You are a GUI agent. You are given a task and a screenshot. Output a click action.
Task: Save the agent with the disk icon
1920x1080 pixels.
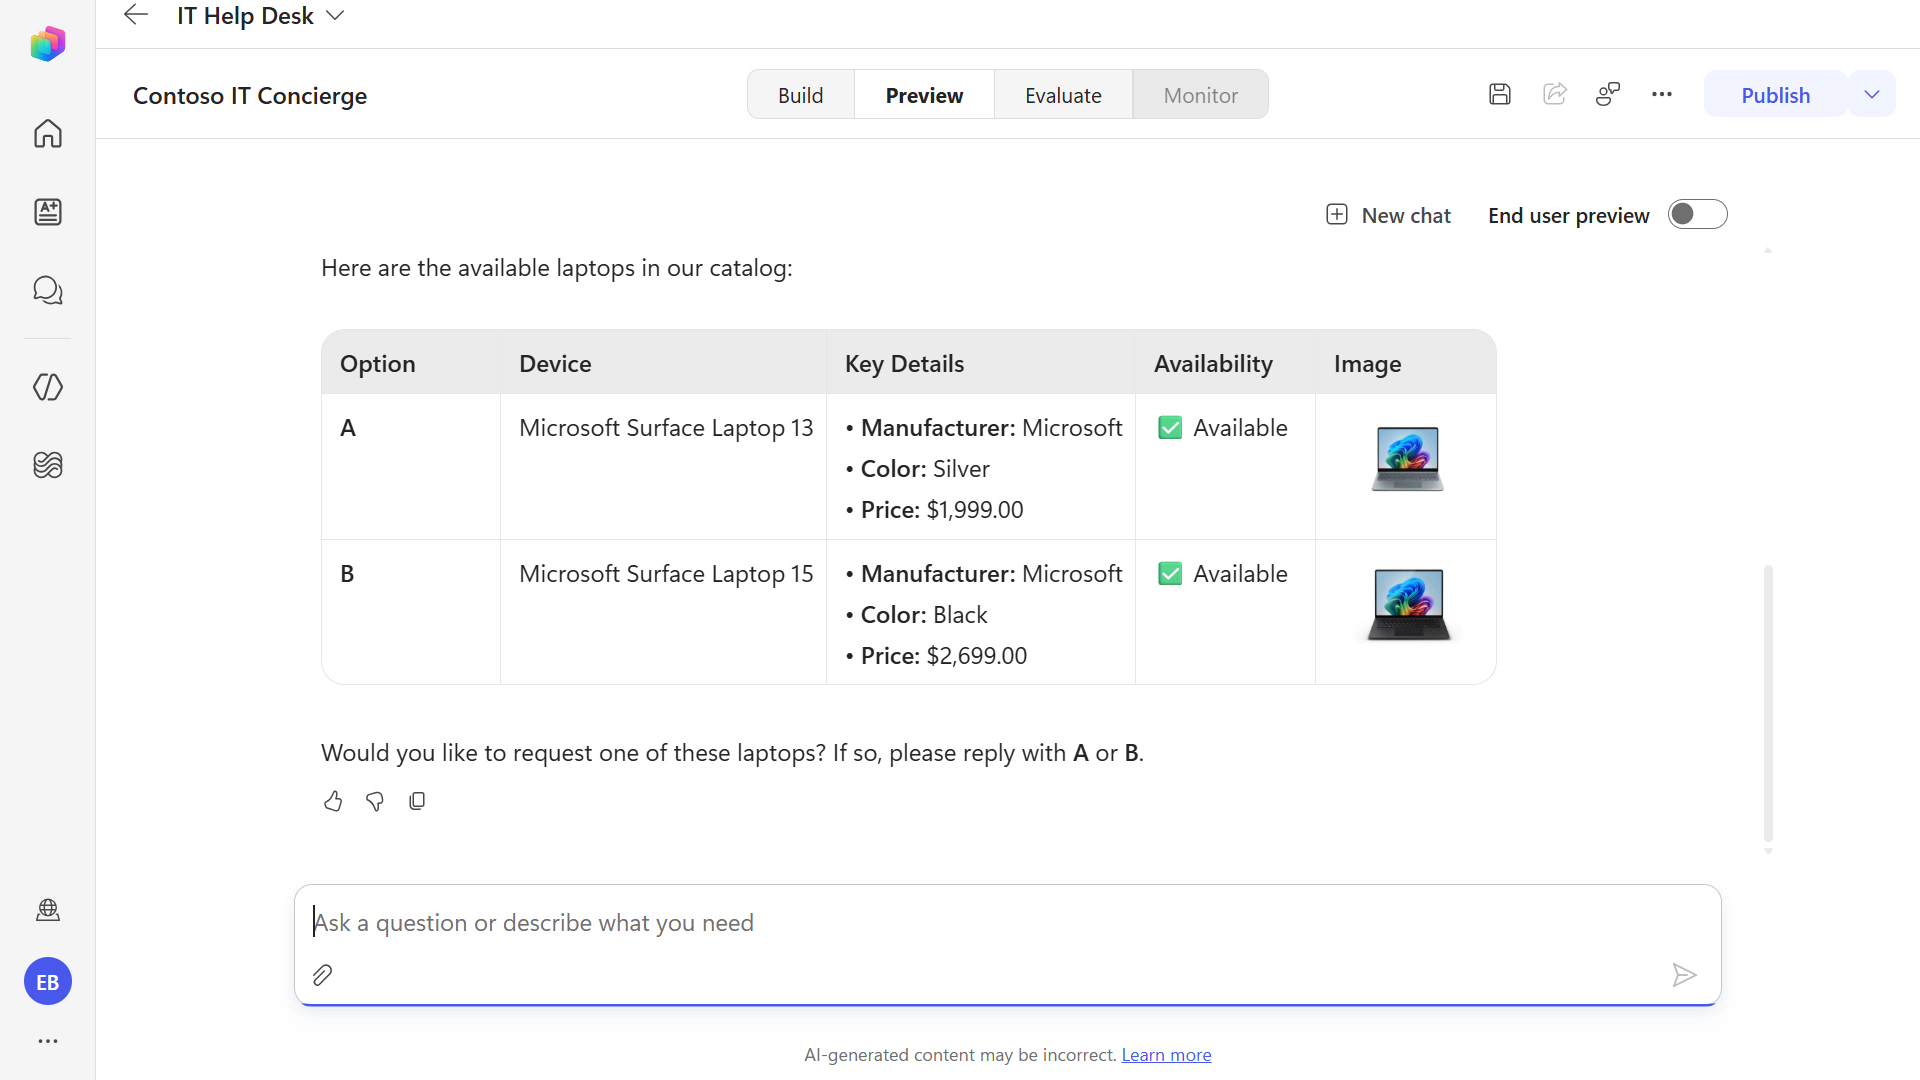pyautogui.click(x=1499, y=94)
